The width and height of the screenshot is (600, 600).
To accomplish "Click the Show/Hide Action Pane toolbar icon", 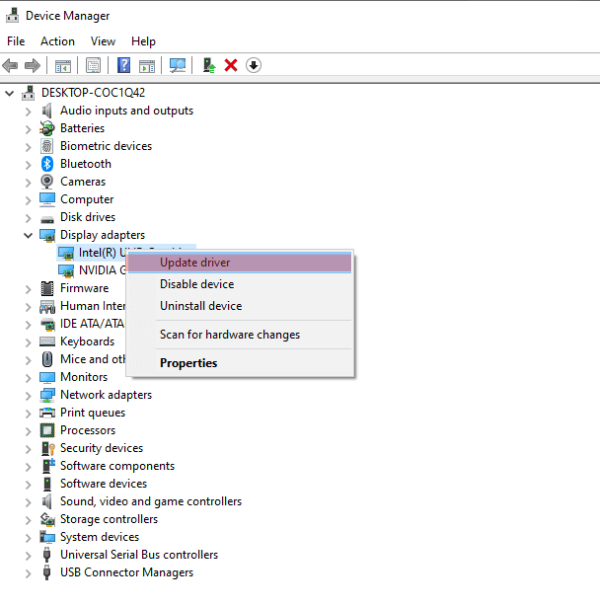I will click(x=147, y=66).
